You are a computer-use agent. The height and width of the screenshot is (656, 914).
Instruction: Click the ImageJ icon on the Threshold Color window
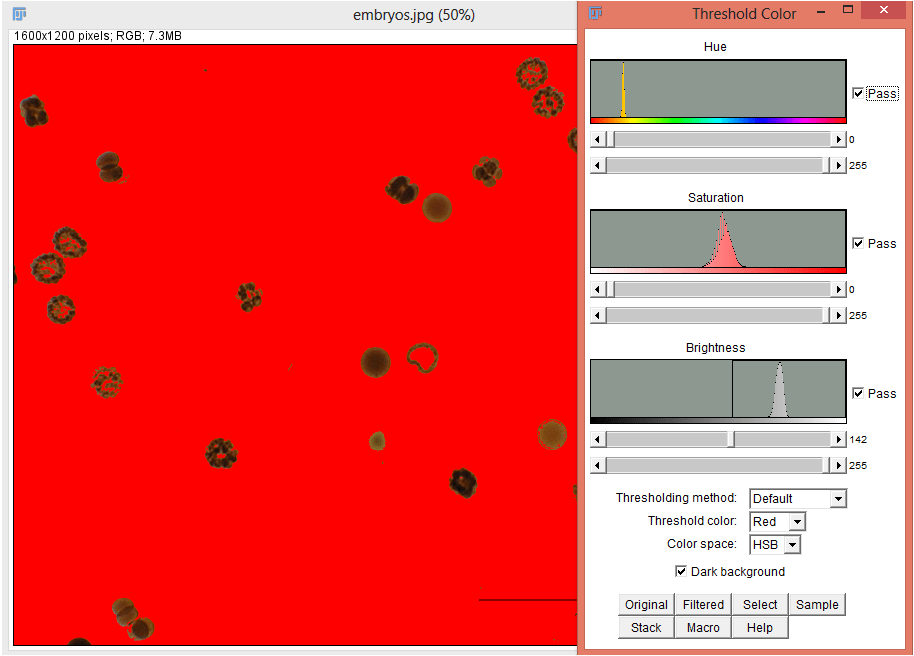click(595, 13)
